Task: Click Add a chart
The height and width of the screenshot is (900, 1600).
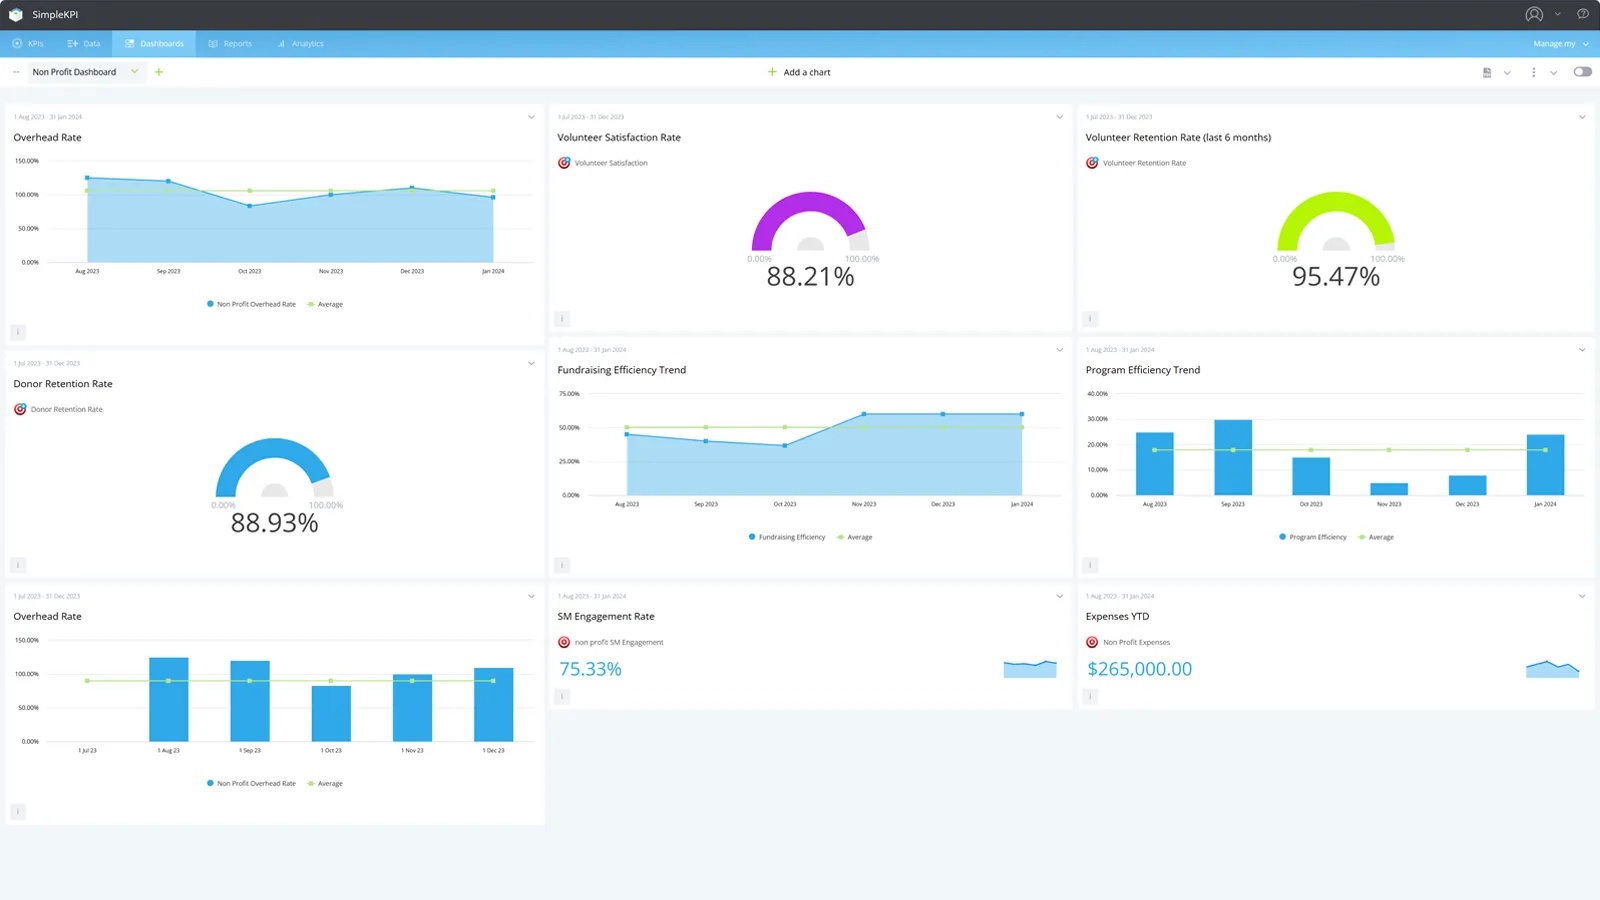Action: point(799,72)
